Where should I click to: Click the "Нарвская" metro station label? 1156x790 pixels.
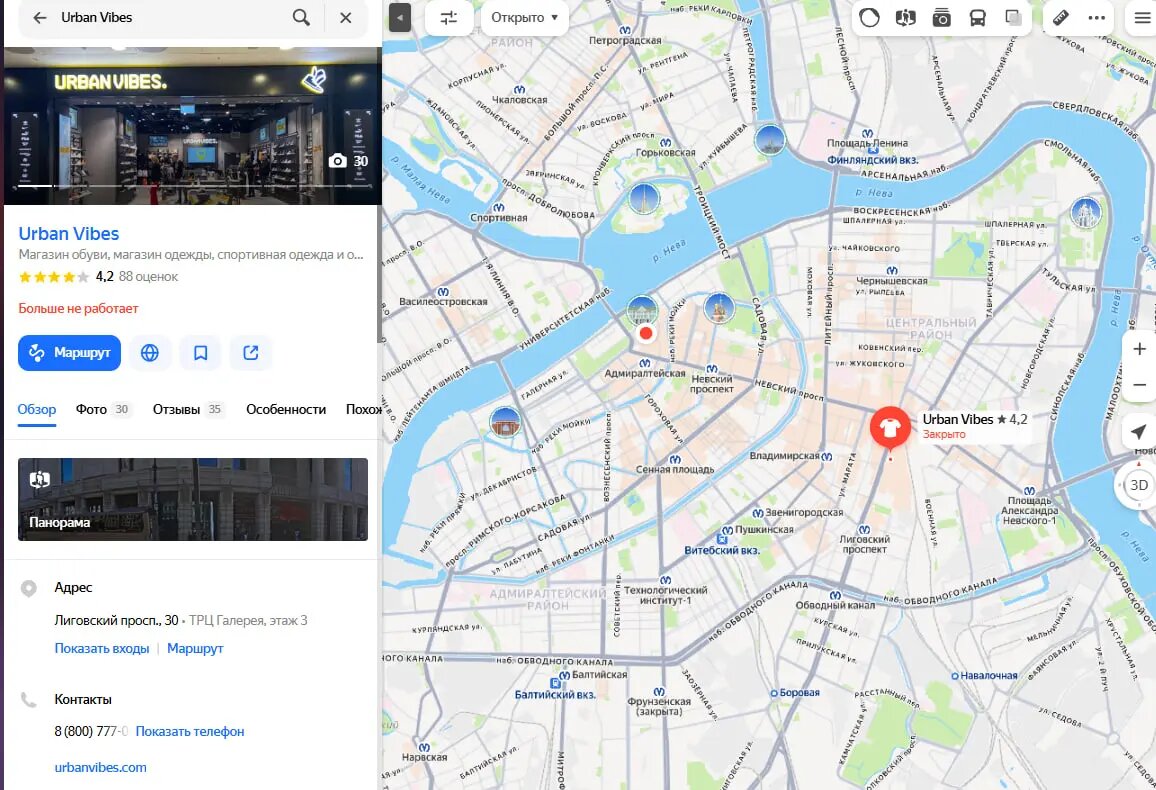click(424, 757)
